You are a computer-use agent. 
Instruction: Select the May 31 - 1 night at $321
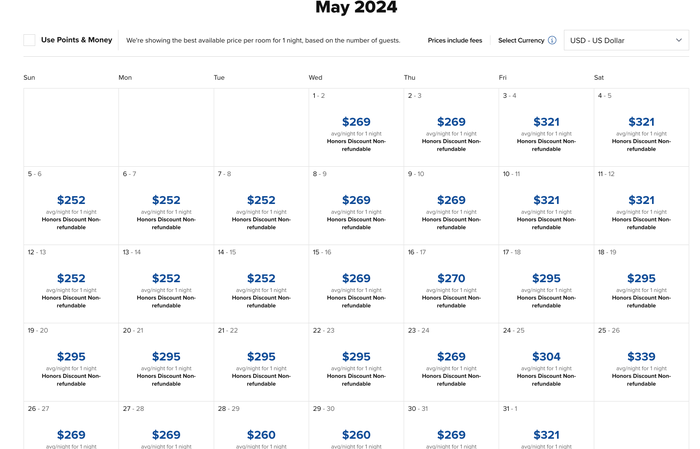pyautogui.click(x=546, y=425)
